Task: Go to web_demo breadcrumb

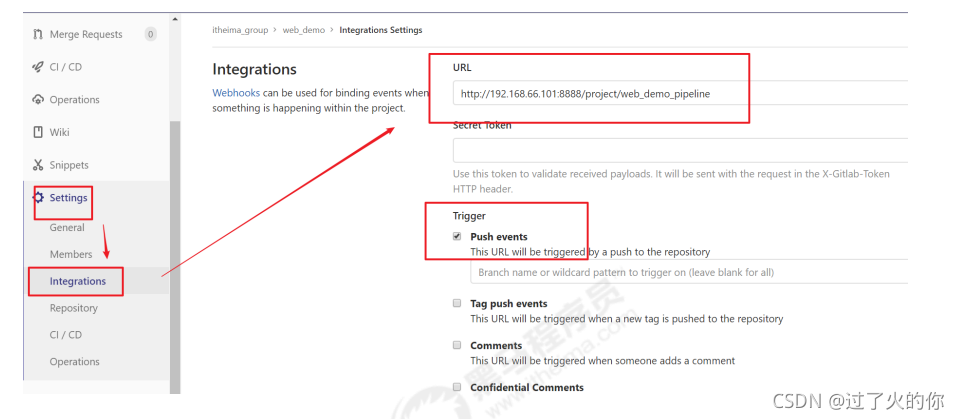Action: pos(304,30)
